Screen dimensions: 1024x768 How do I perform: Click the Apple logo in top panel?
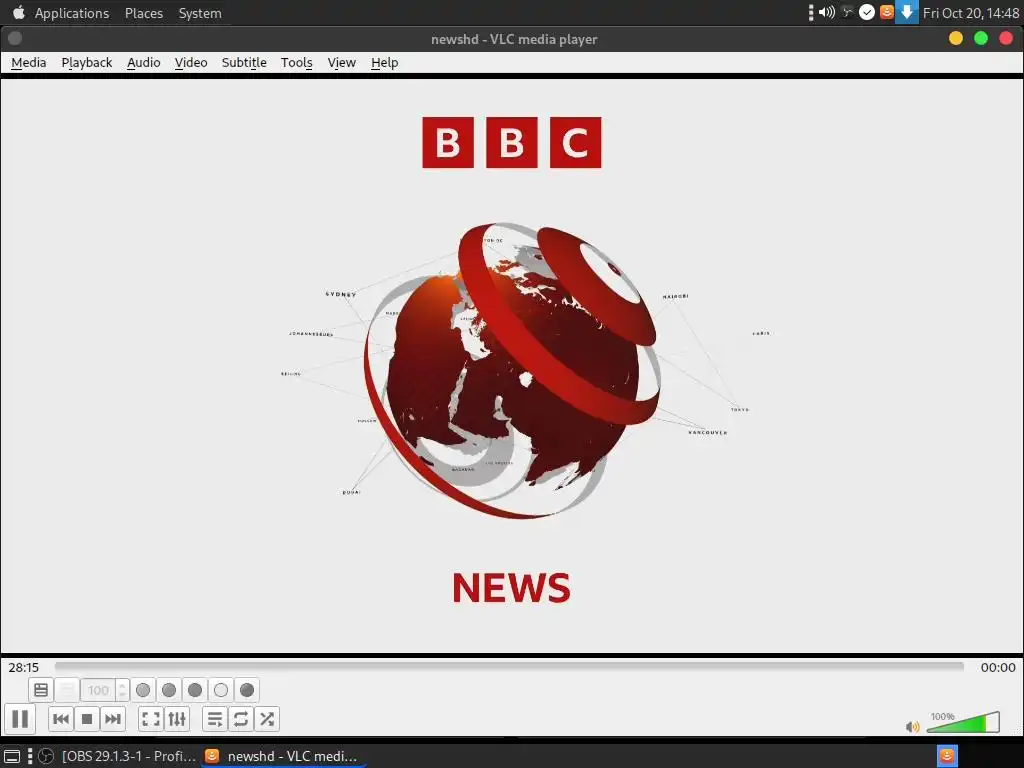tap(18, 12)
